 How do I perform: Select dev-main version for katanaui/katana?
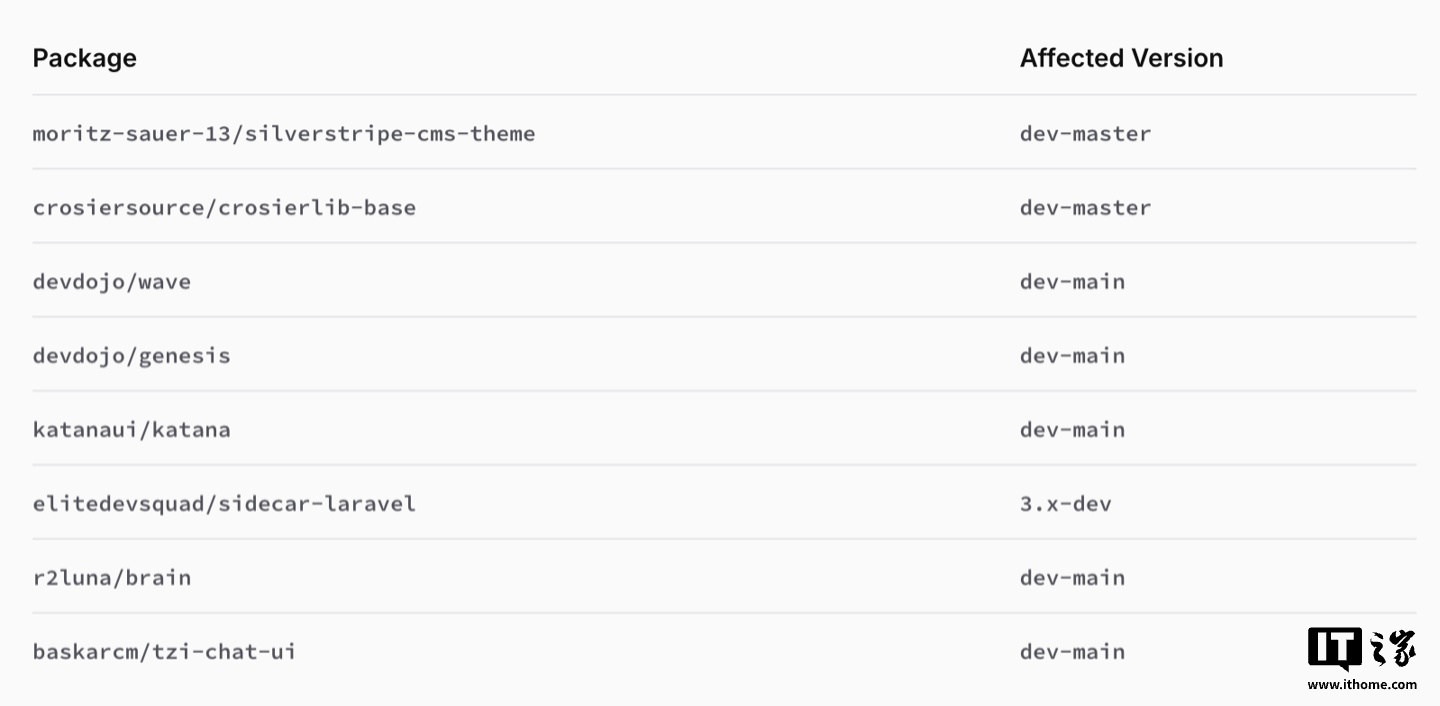[1072, 429]
